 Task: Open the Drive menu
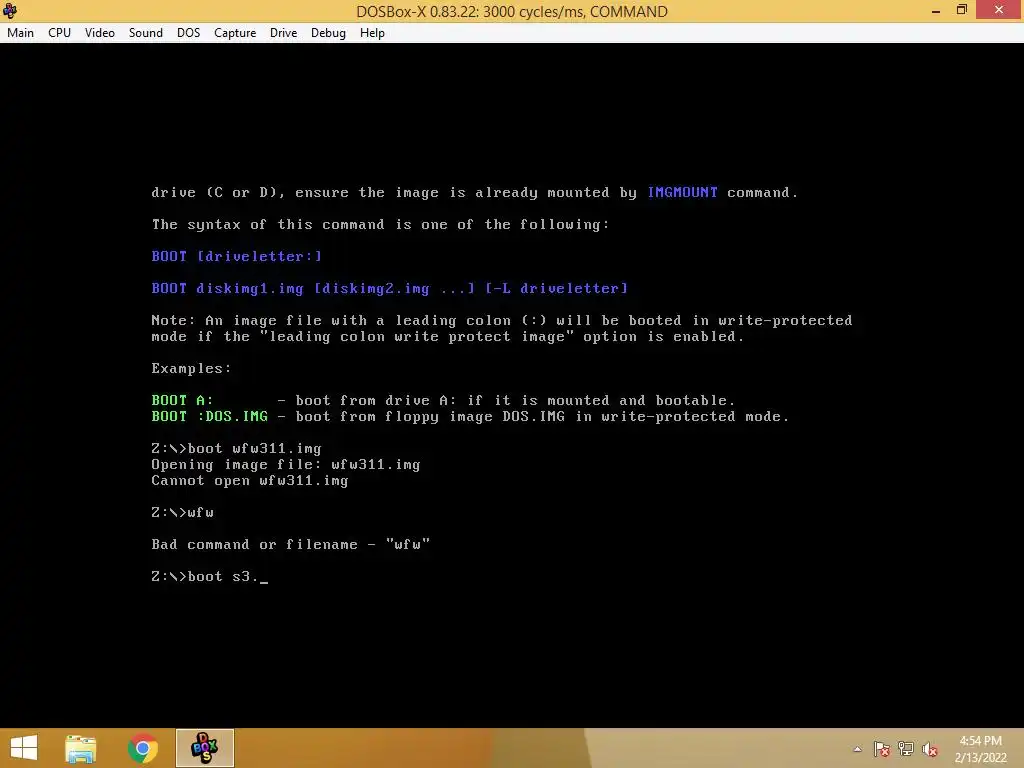[283, 33]
